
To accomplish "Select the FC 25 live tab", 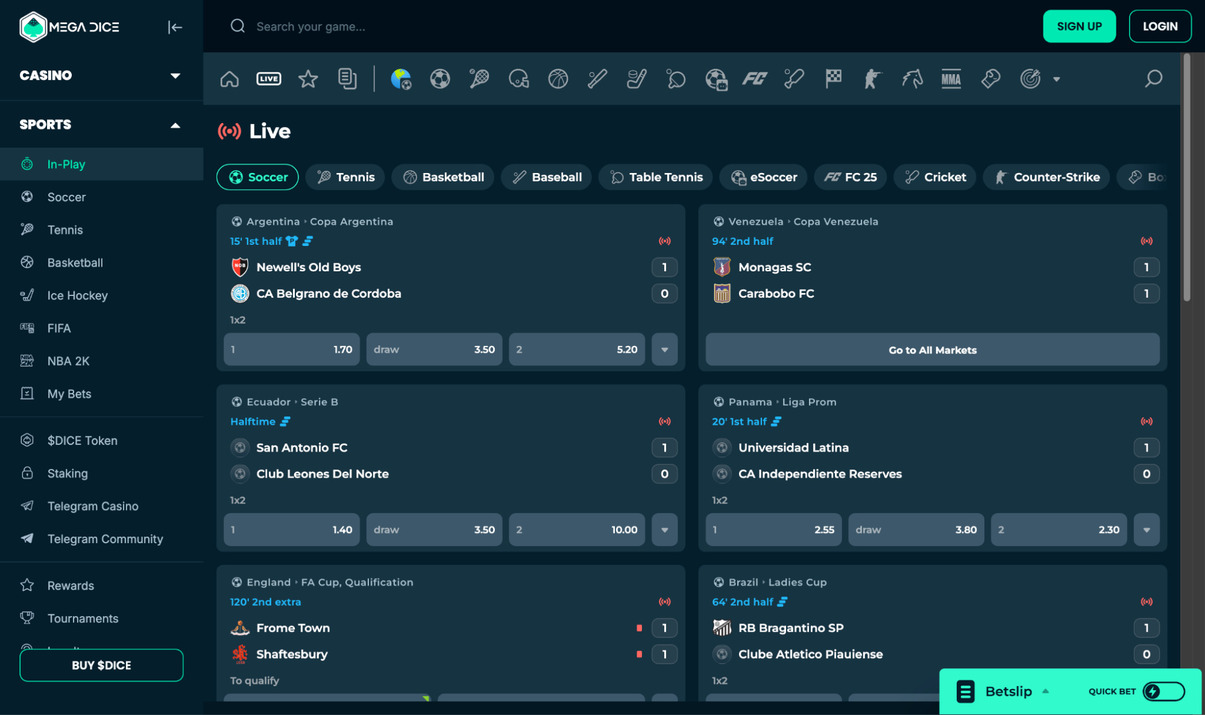I will (x=851, y=177).
